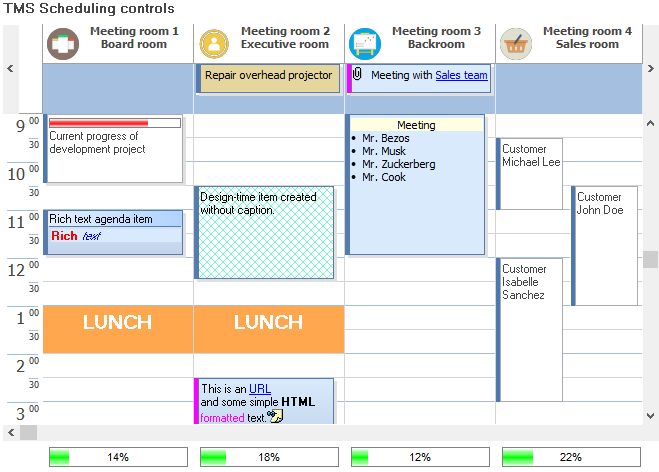Click the paperclip attachment icon on the Sales team meeting
Viewport: 659px width, 472px height.
coord(358,75)
